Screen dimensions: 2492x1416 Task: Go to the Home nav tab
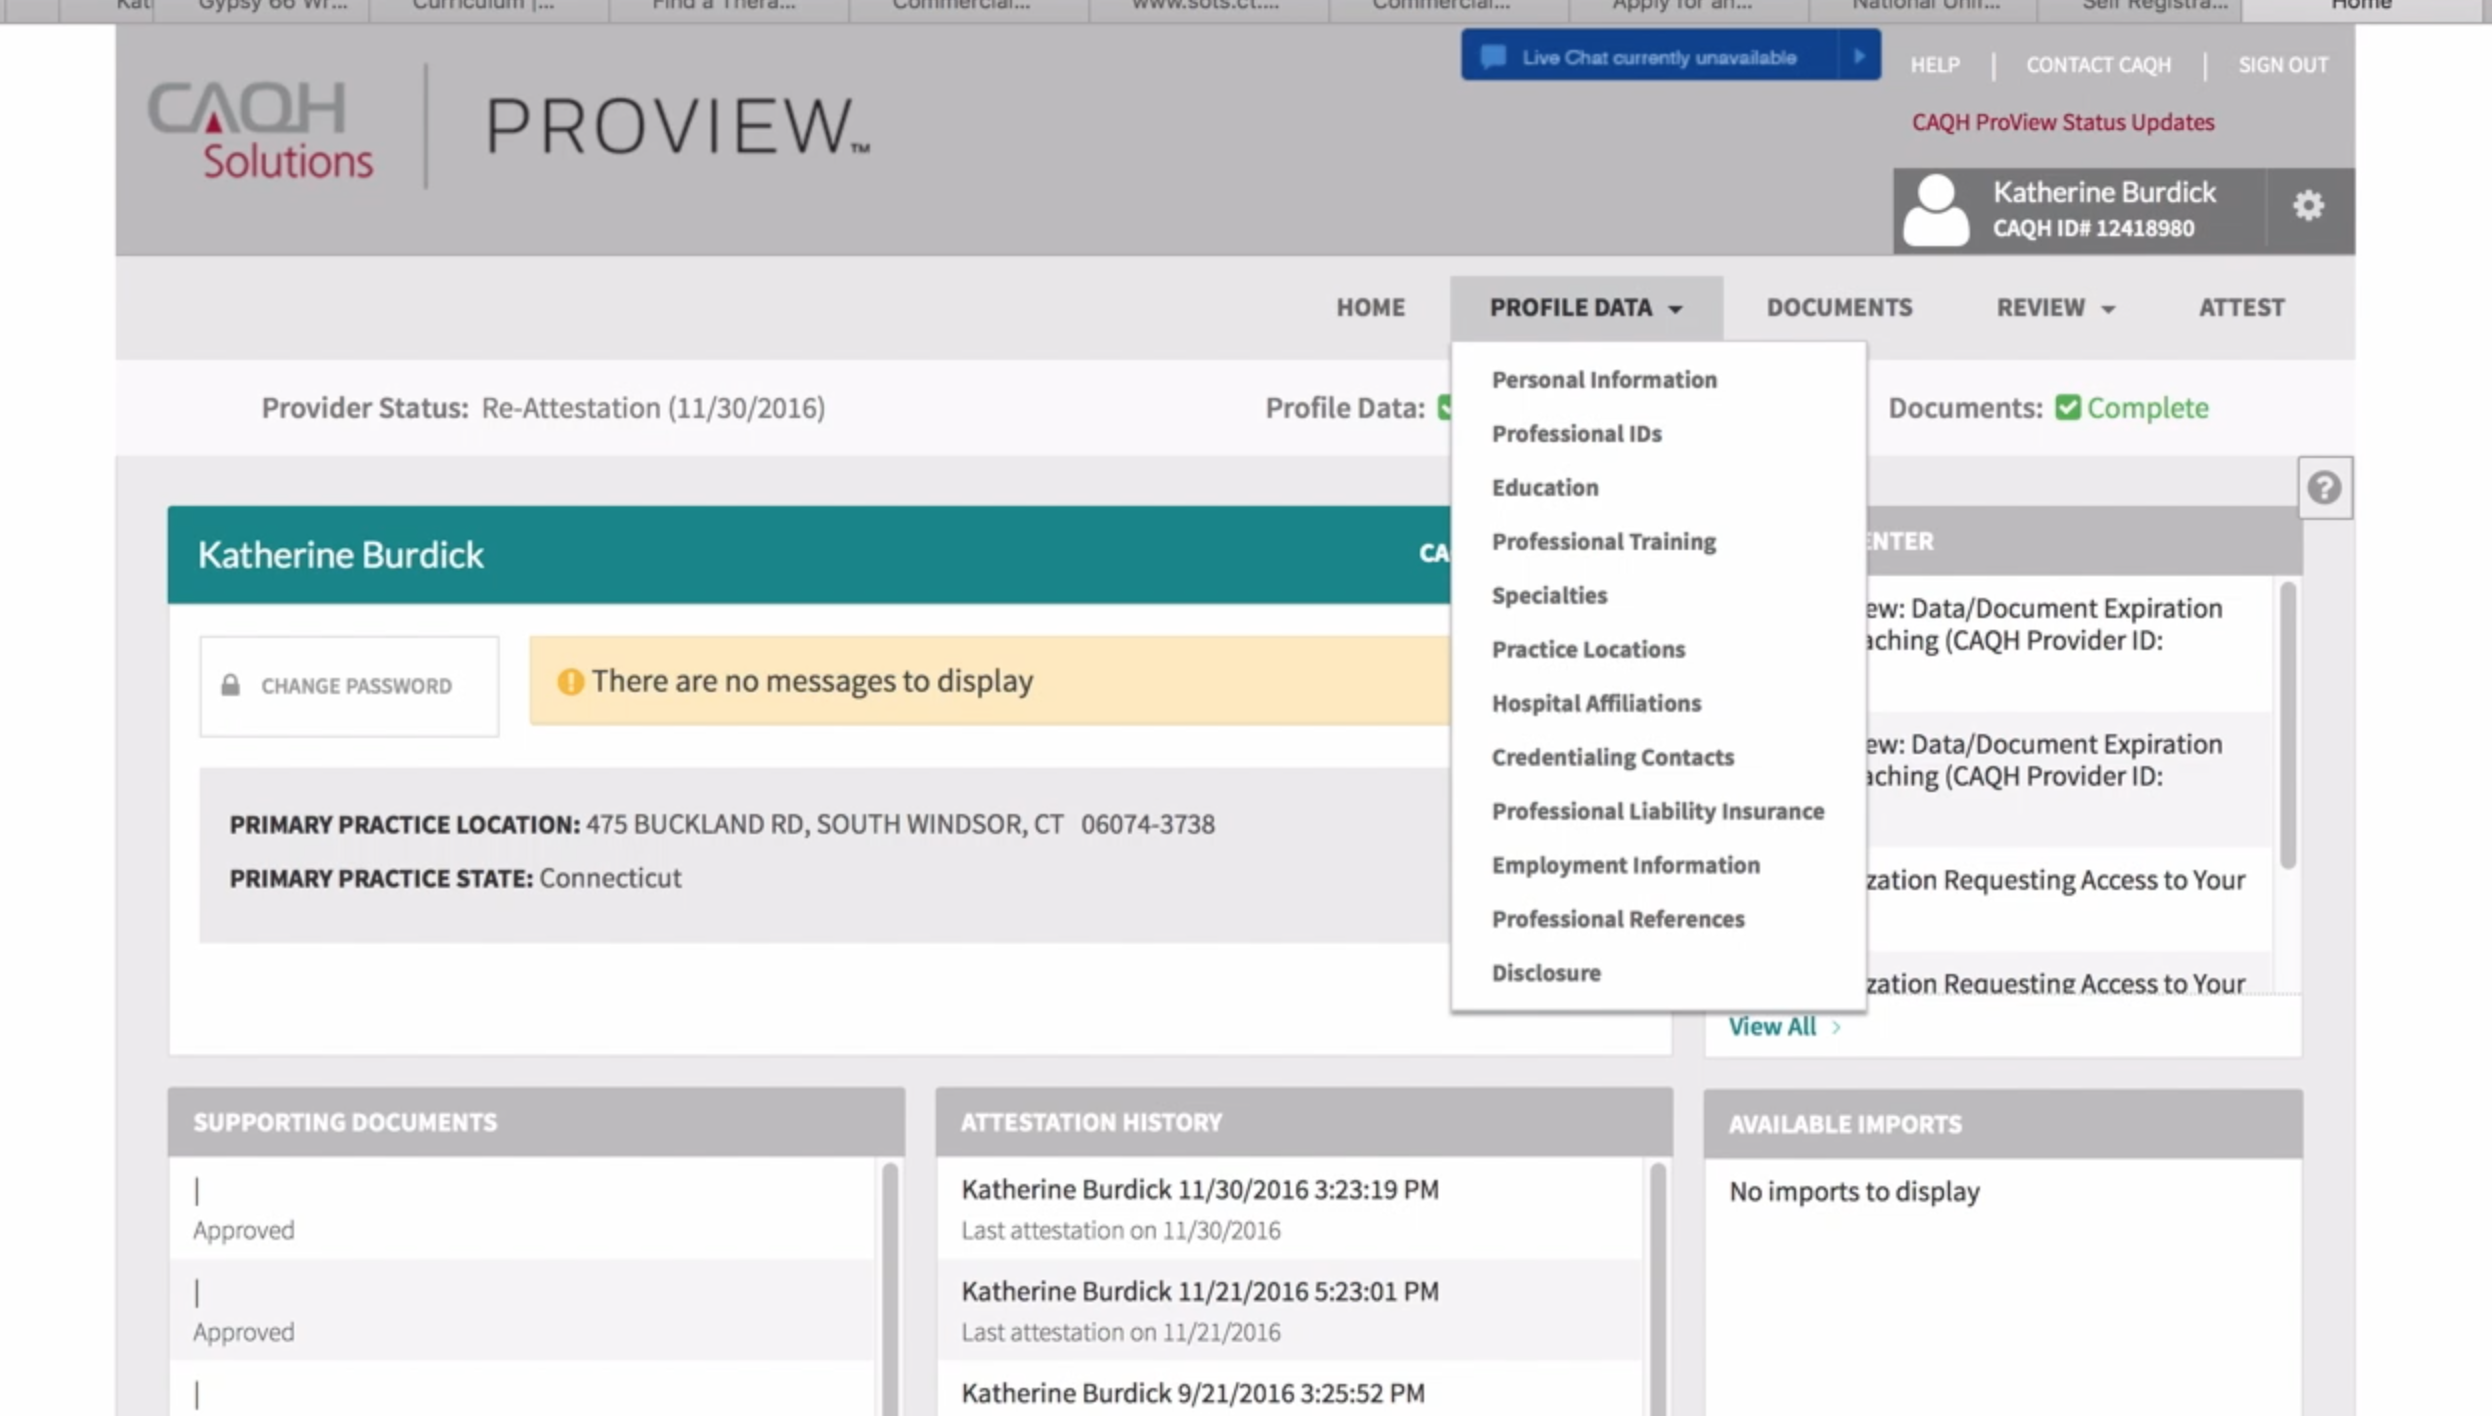pos(1370,308)
